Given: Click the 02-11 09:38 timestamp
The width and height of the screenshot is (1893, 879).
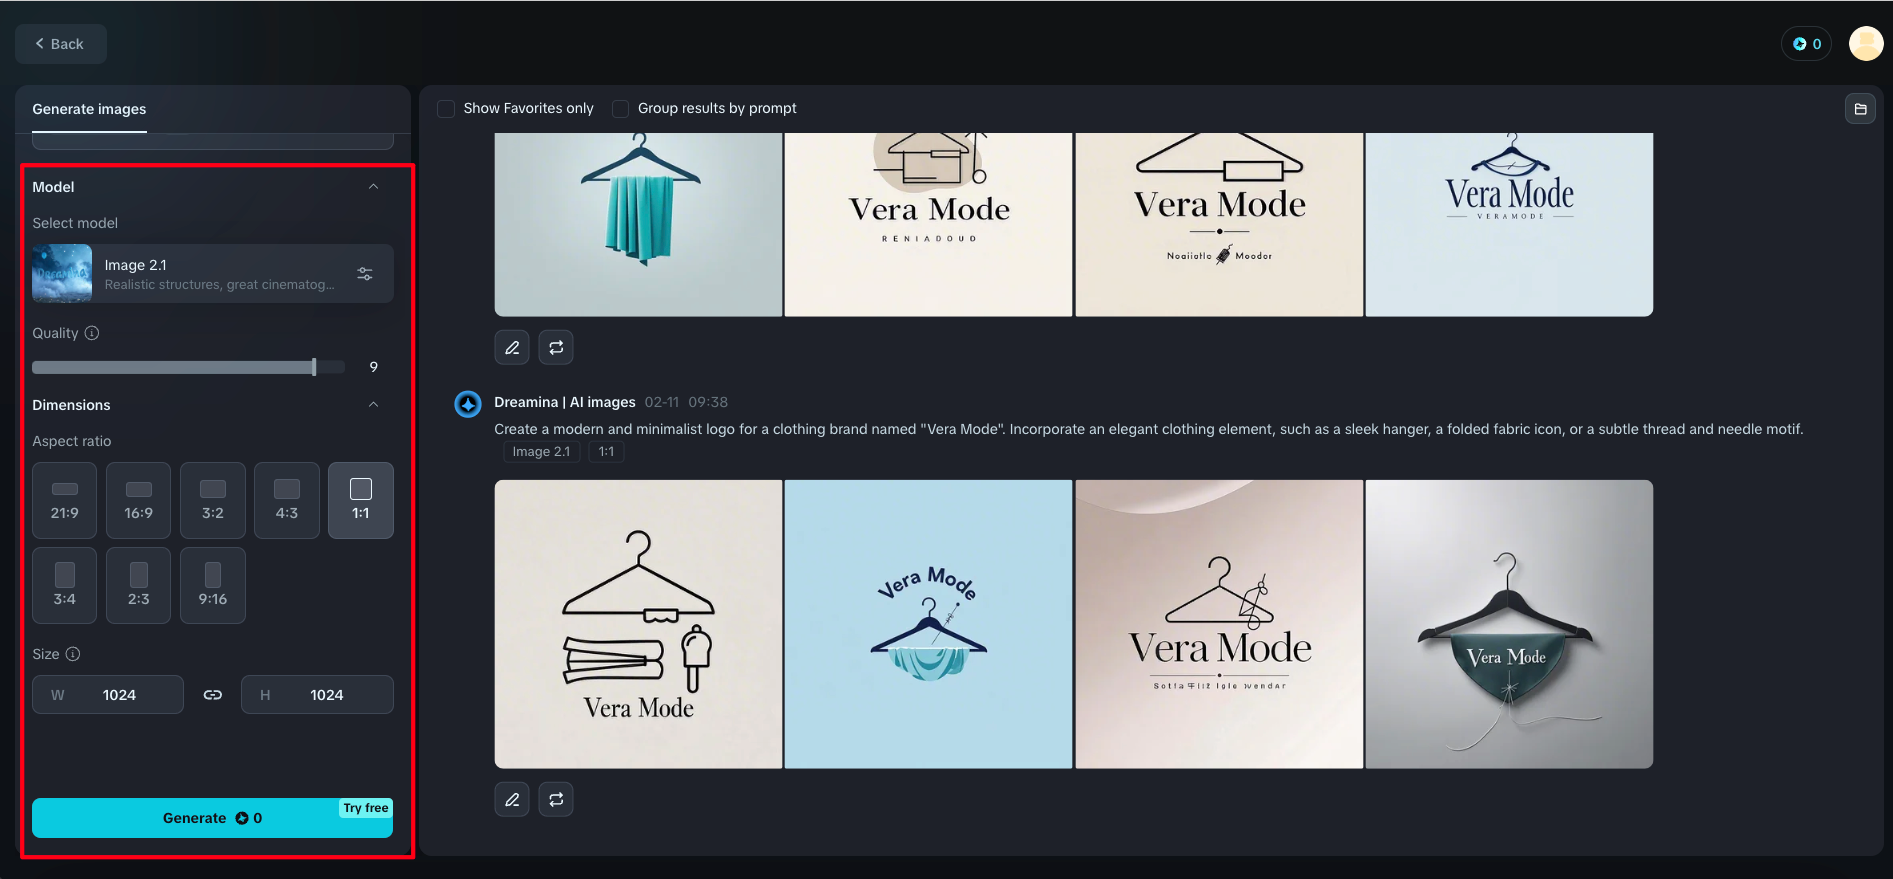Looking at the screenshot, I should pyautogui.click(x=686, y=402).
